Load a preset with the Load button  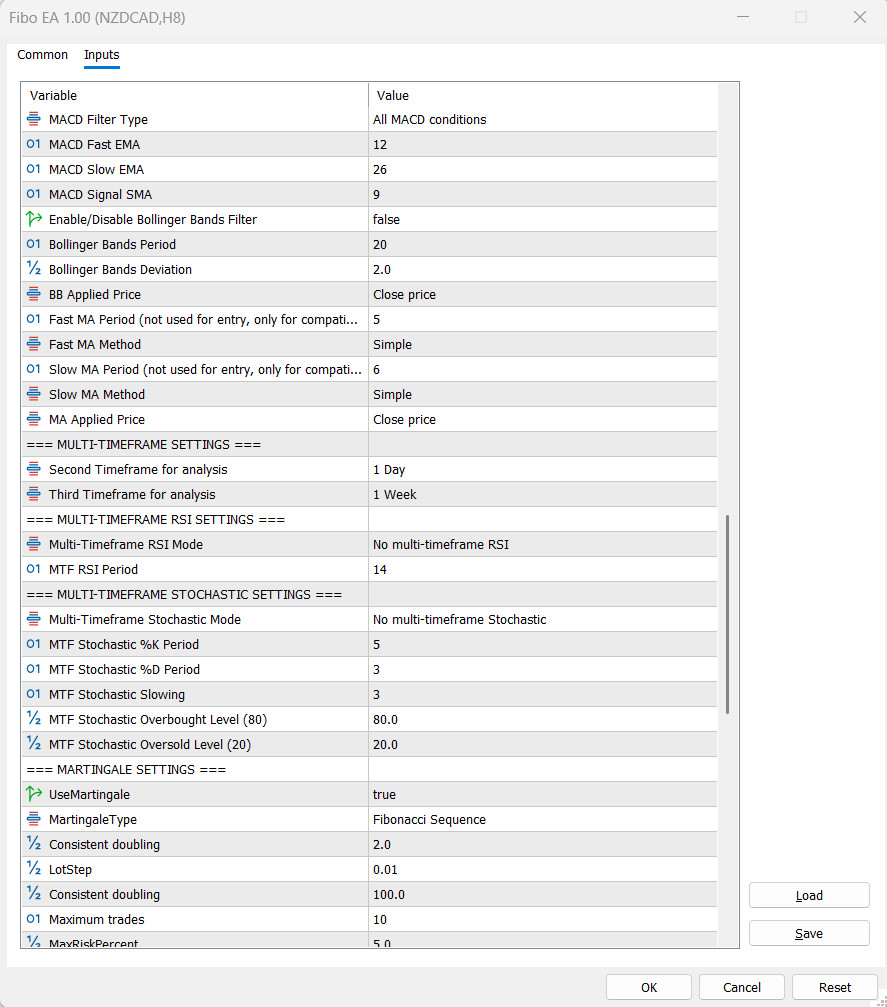809,895
